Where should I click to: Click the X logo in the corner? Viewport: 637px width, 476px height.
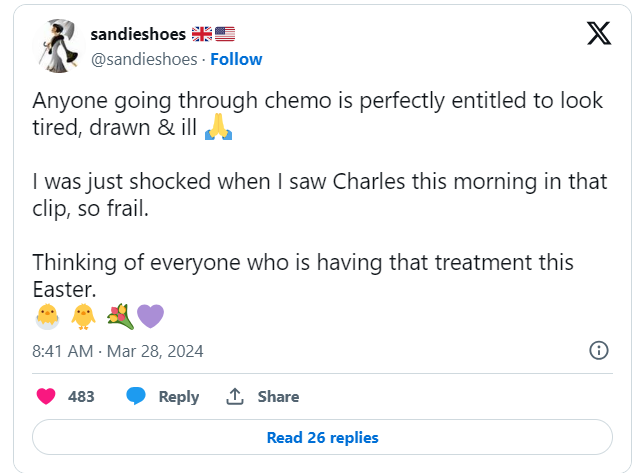(598, 34)
